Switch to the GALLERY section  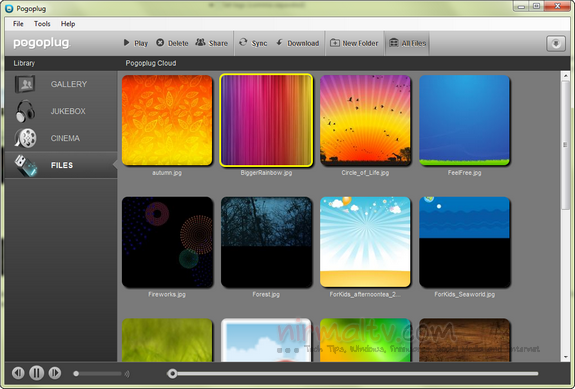click(x=69, y=84)
